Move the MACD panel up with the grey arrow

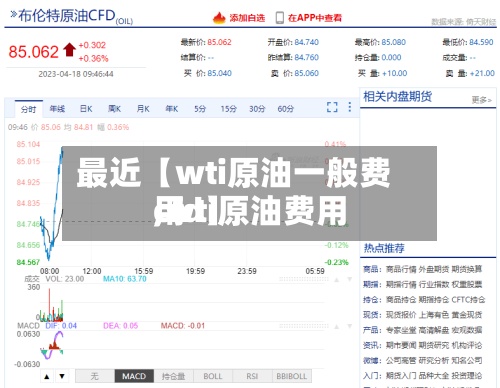point(337,326)
